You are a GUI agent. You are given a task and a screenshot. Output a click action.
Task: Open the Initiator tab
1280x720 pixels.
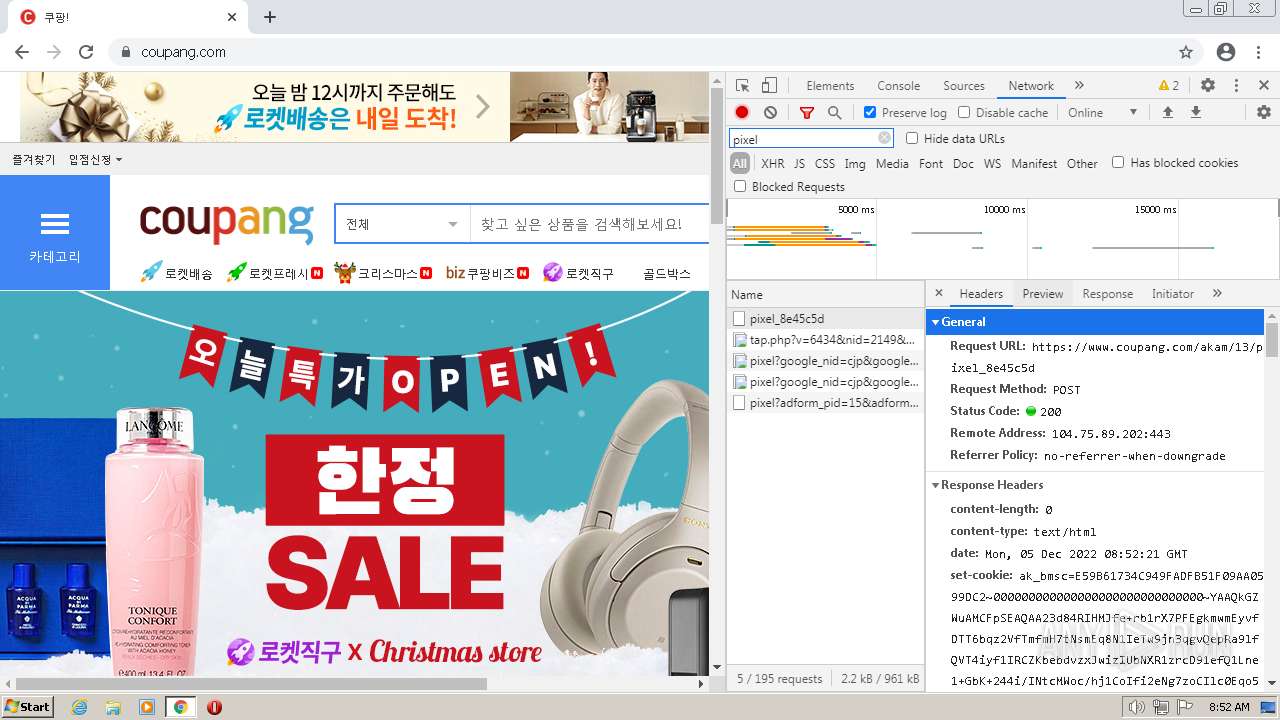tap(1172, 294)
